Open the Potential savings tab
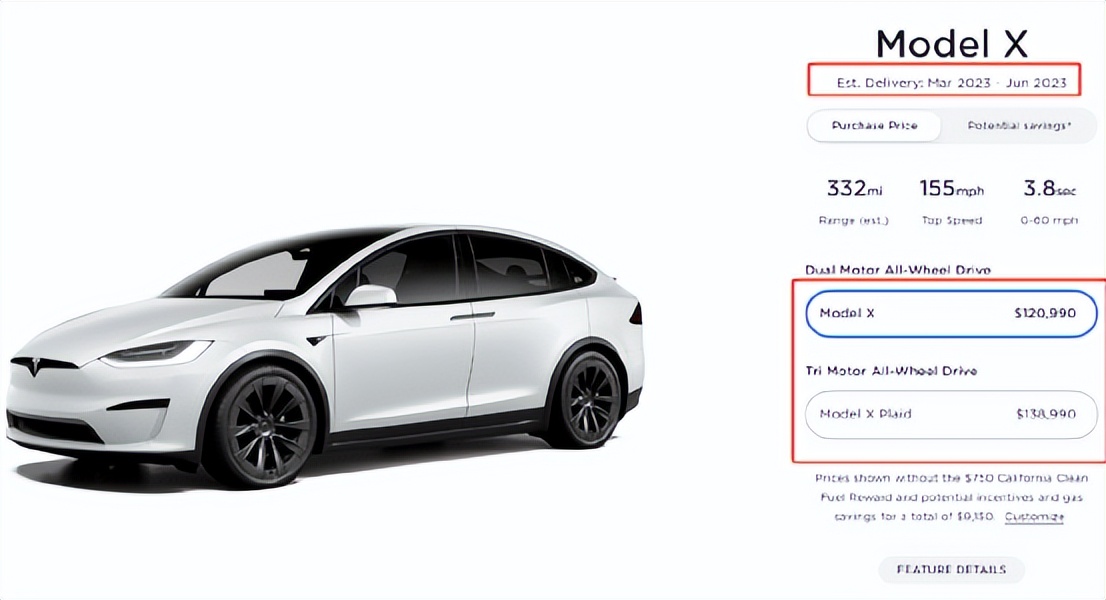Screen dimensions: 1106x600 pyautogui.click(x=1019, y=126)
